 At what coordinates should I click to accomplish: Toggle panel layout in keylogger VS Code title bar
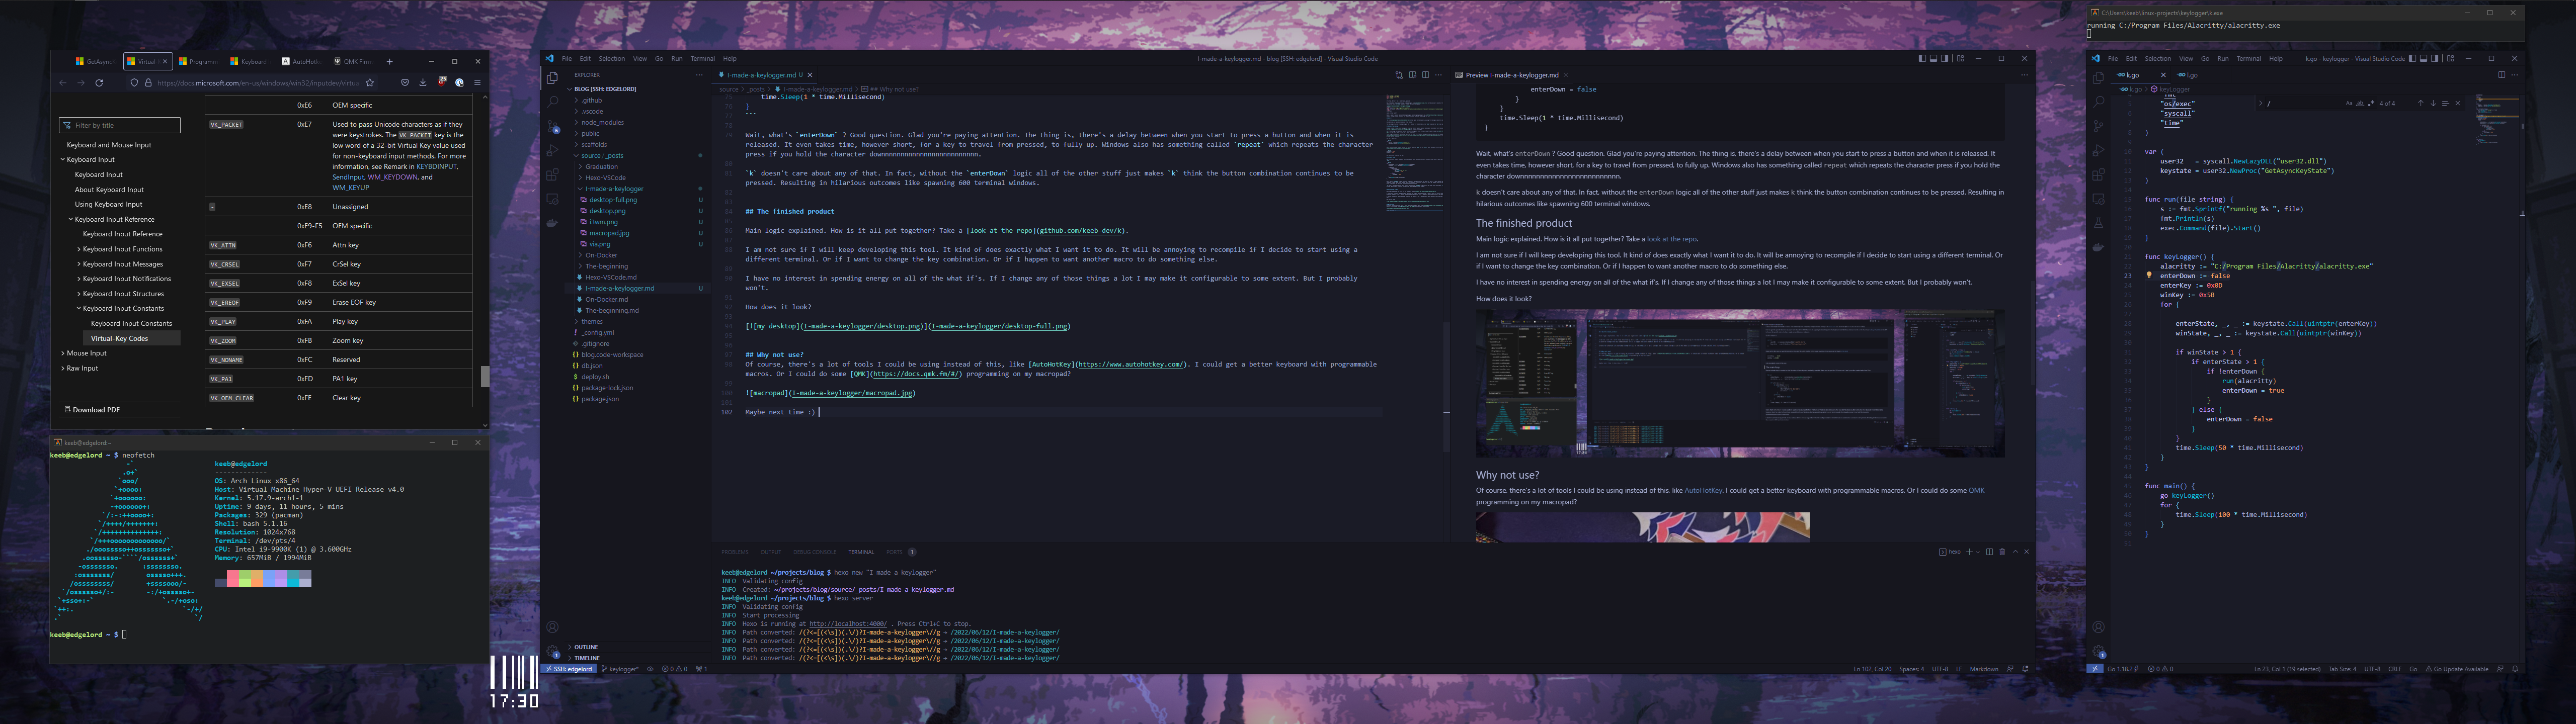[2424, 58]
